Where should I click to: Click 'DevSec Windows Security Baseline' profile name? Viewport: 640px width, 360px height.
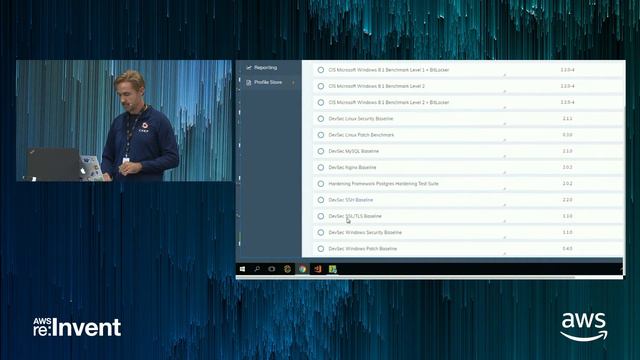(x=365, y=233)
